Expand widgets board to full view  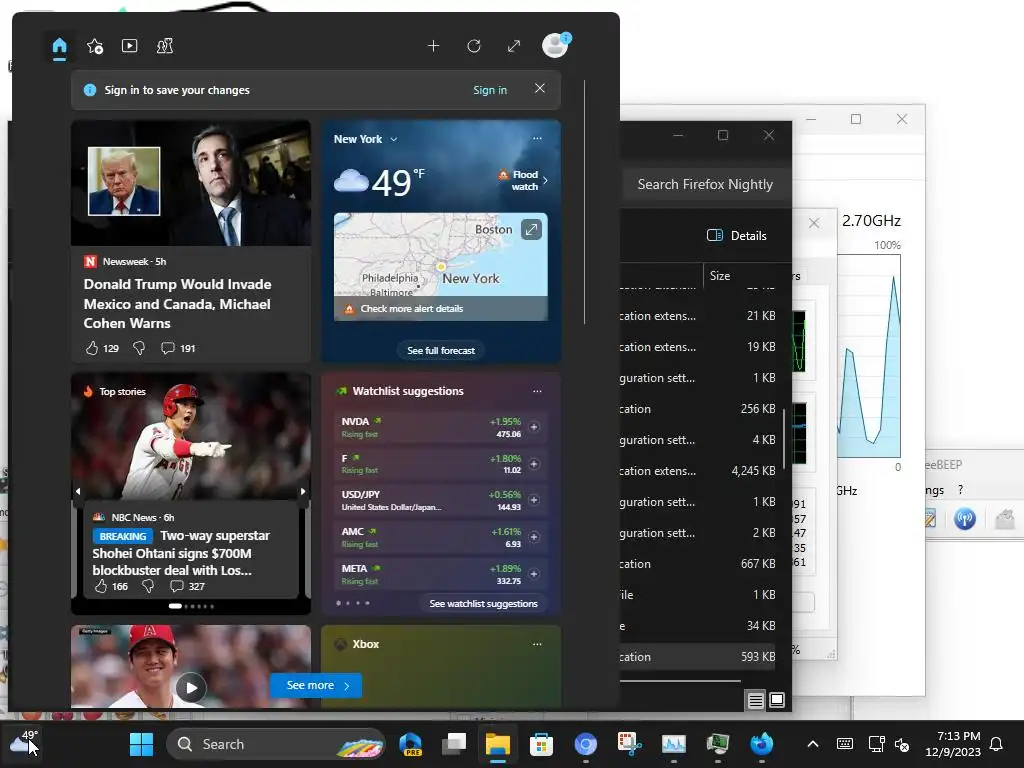click(514, 46)
